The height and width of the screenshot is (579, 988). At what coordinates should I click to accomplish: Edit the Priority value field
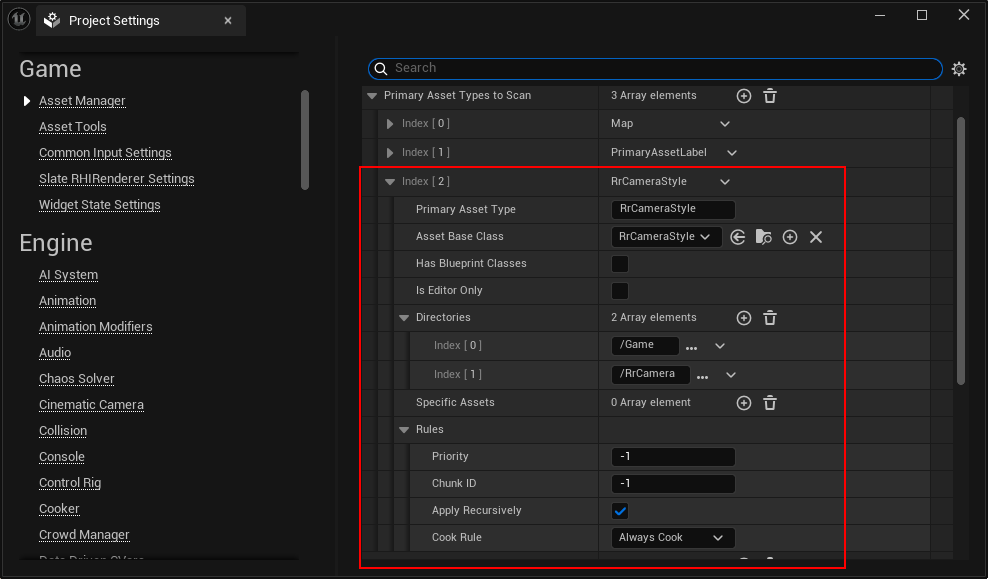tap(673, 457)
